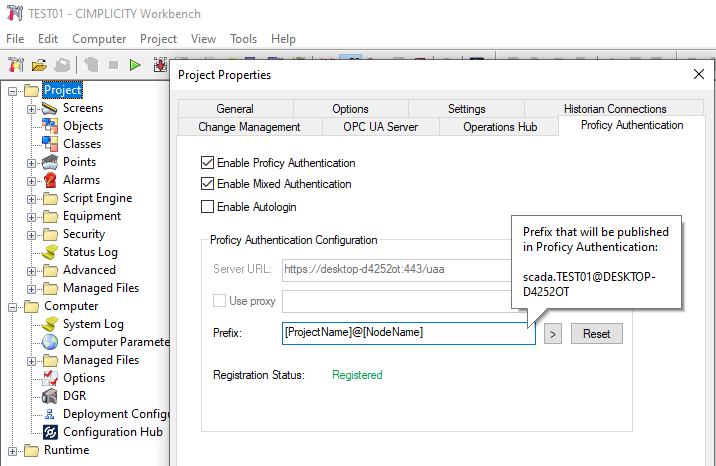Click the Alarms icon in tree
The height and width of the screenshot is (466, 716).
coord(50,180)
